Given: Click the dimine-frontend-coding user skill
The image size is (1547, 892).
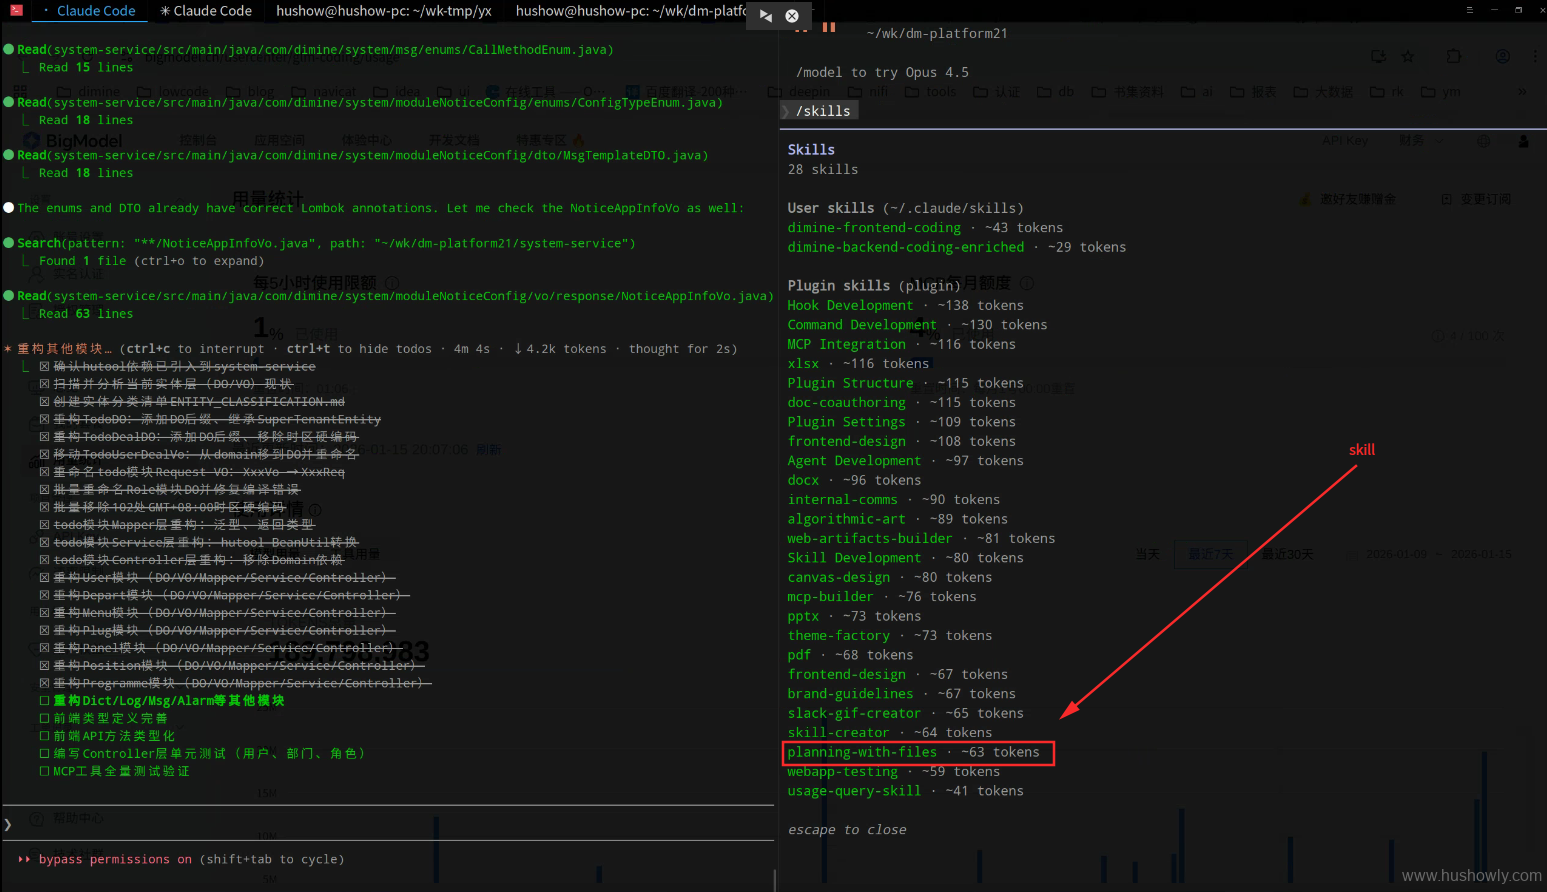Looking at the screenshot, I should click(x=873, y=228).
